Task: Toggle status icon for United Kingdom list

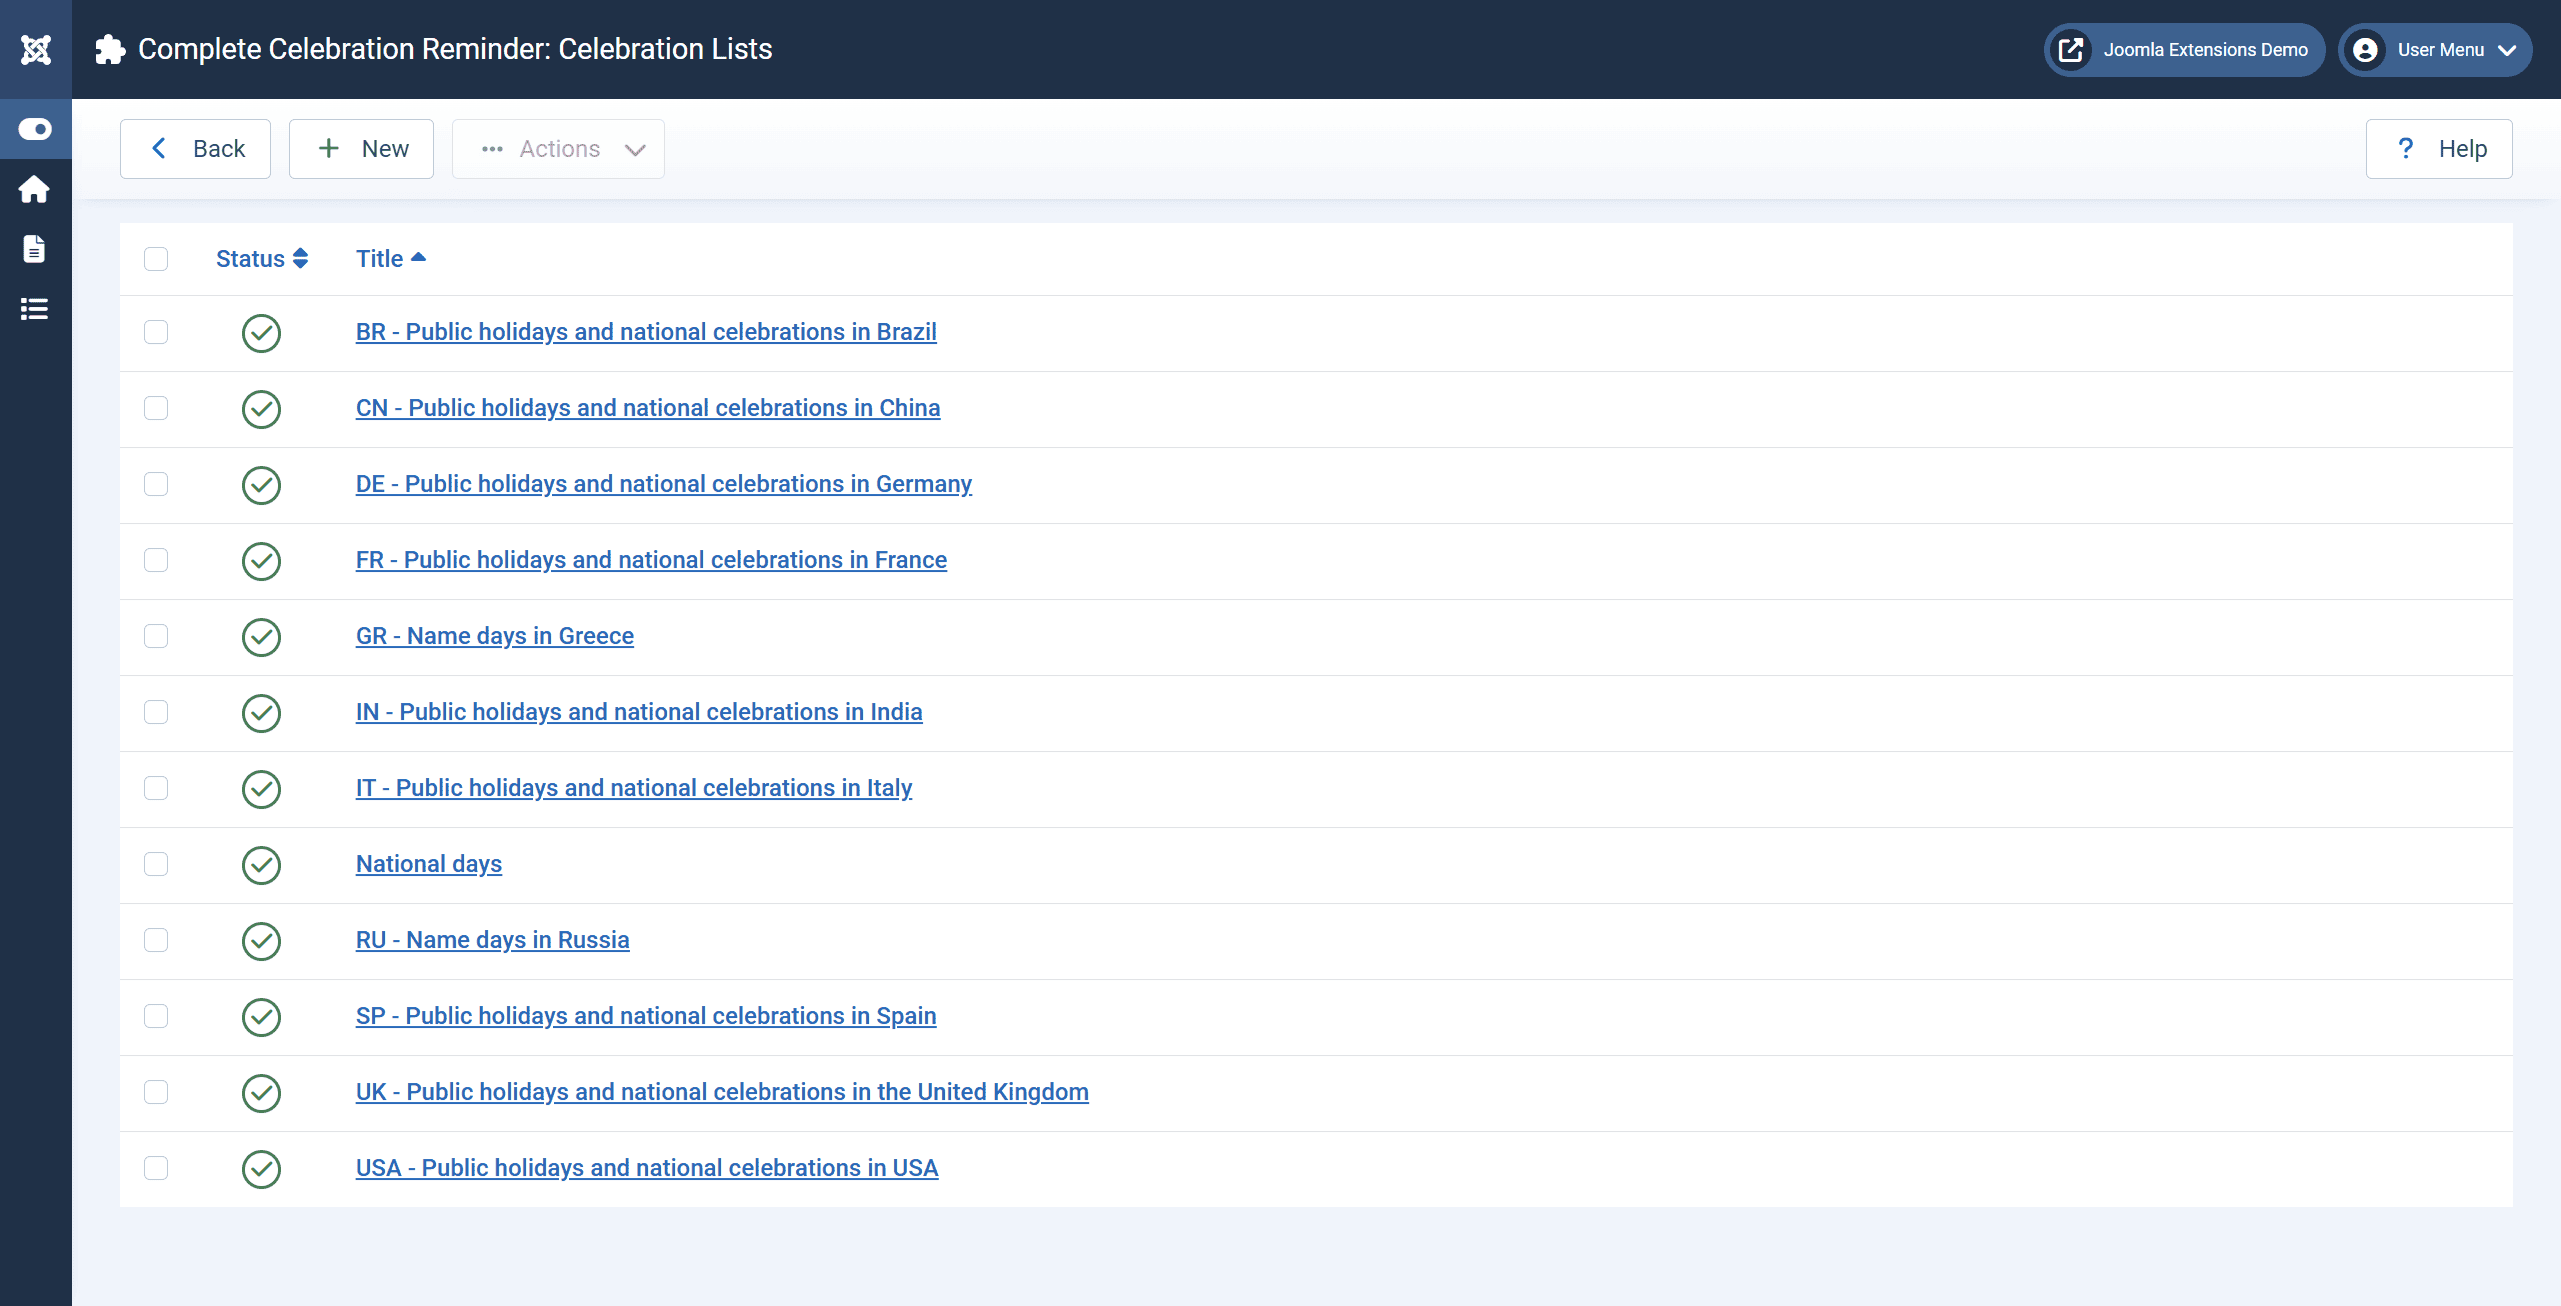Action: (x=261, y=1093)
